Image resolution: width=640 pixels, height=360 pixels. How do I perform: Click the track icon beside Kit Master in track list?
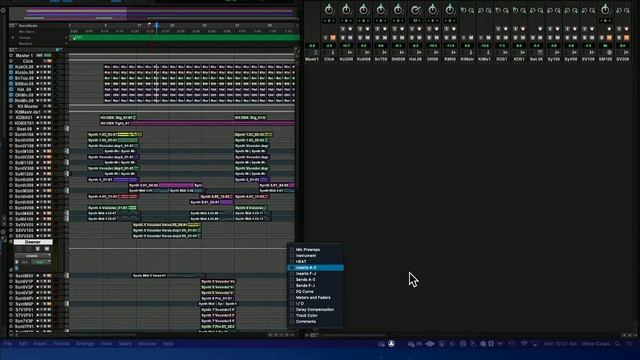(11, 106)
